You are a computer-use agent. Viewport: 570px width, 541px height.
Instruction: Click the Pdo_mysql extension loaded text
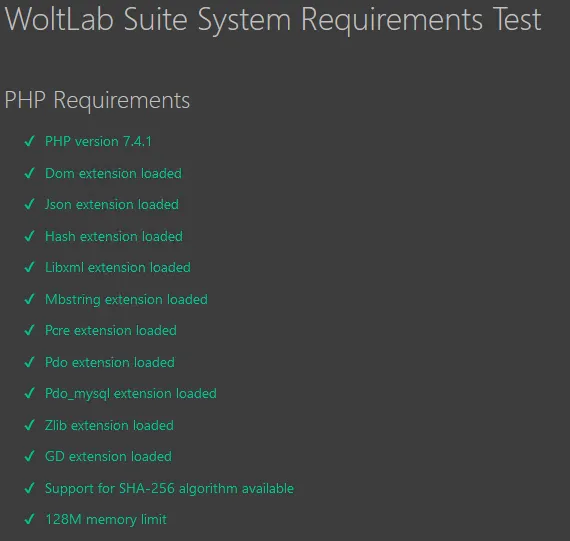point(131,394)
